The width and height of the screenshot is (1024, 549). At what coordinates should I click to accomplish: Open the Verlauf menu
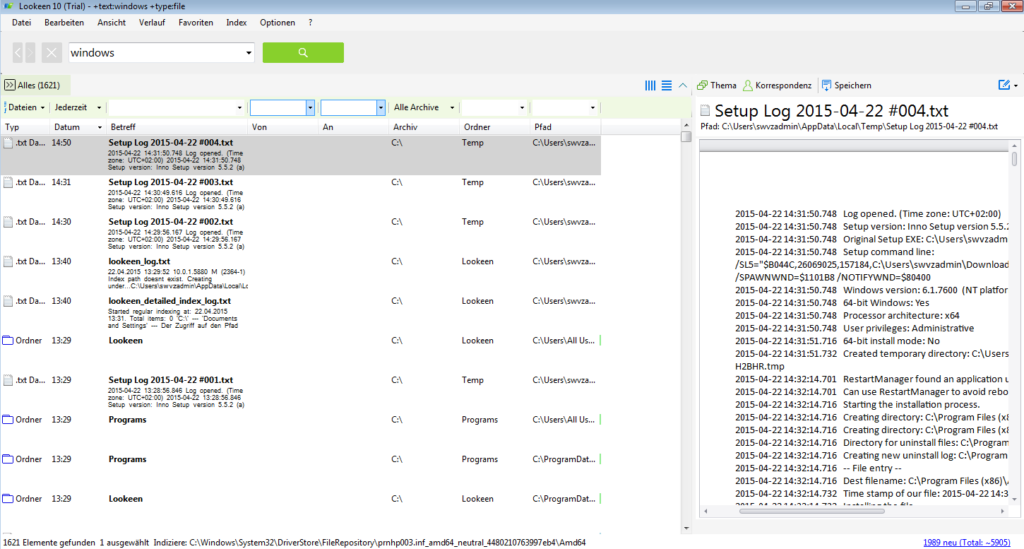click(x=152, y=23)
